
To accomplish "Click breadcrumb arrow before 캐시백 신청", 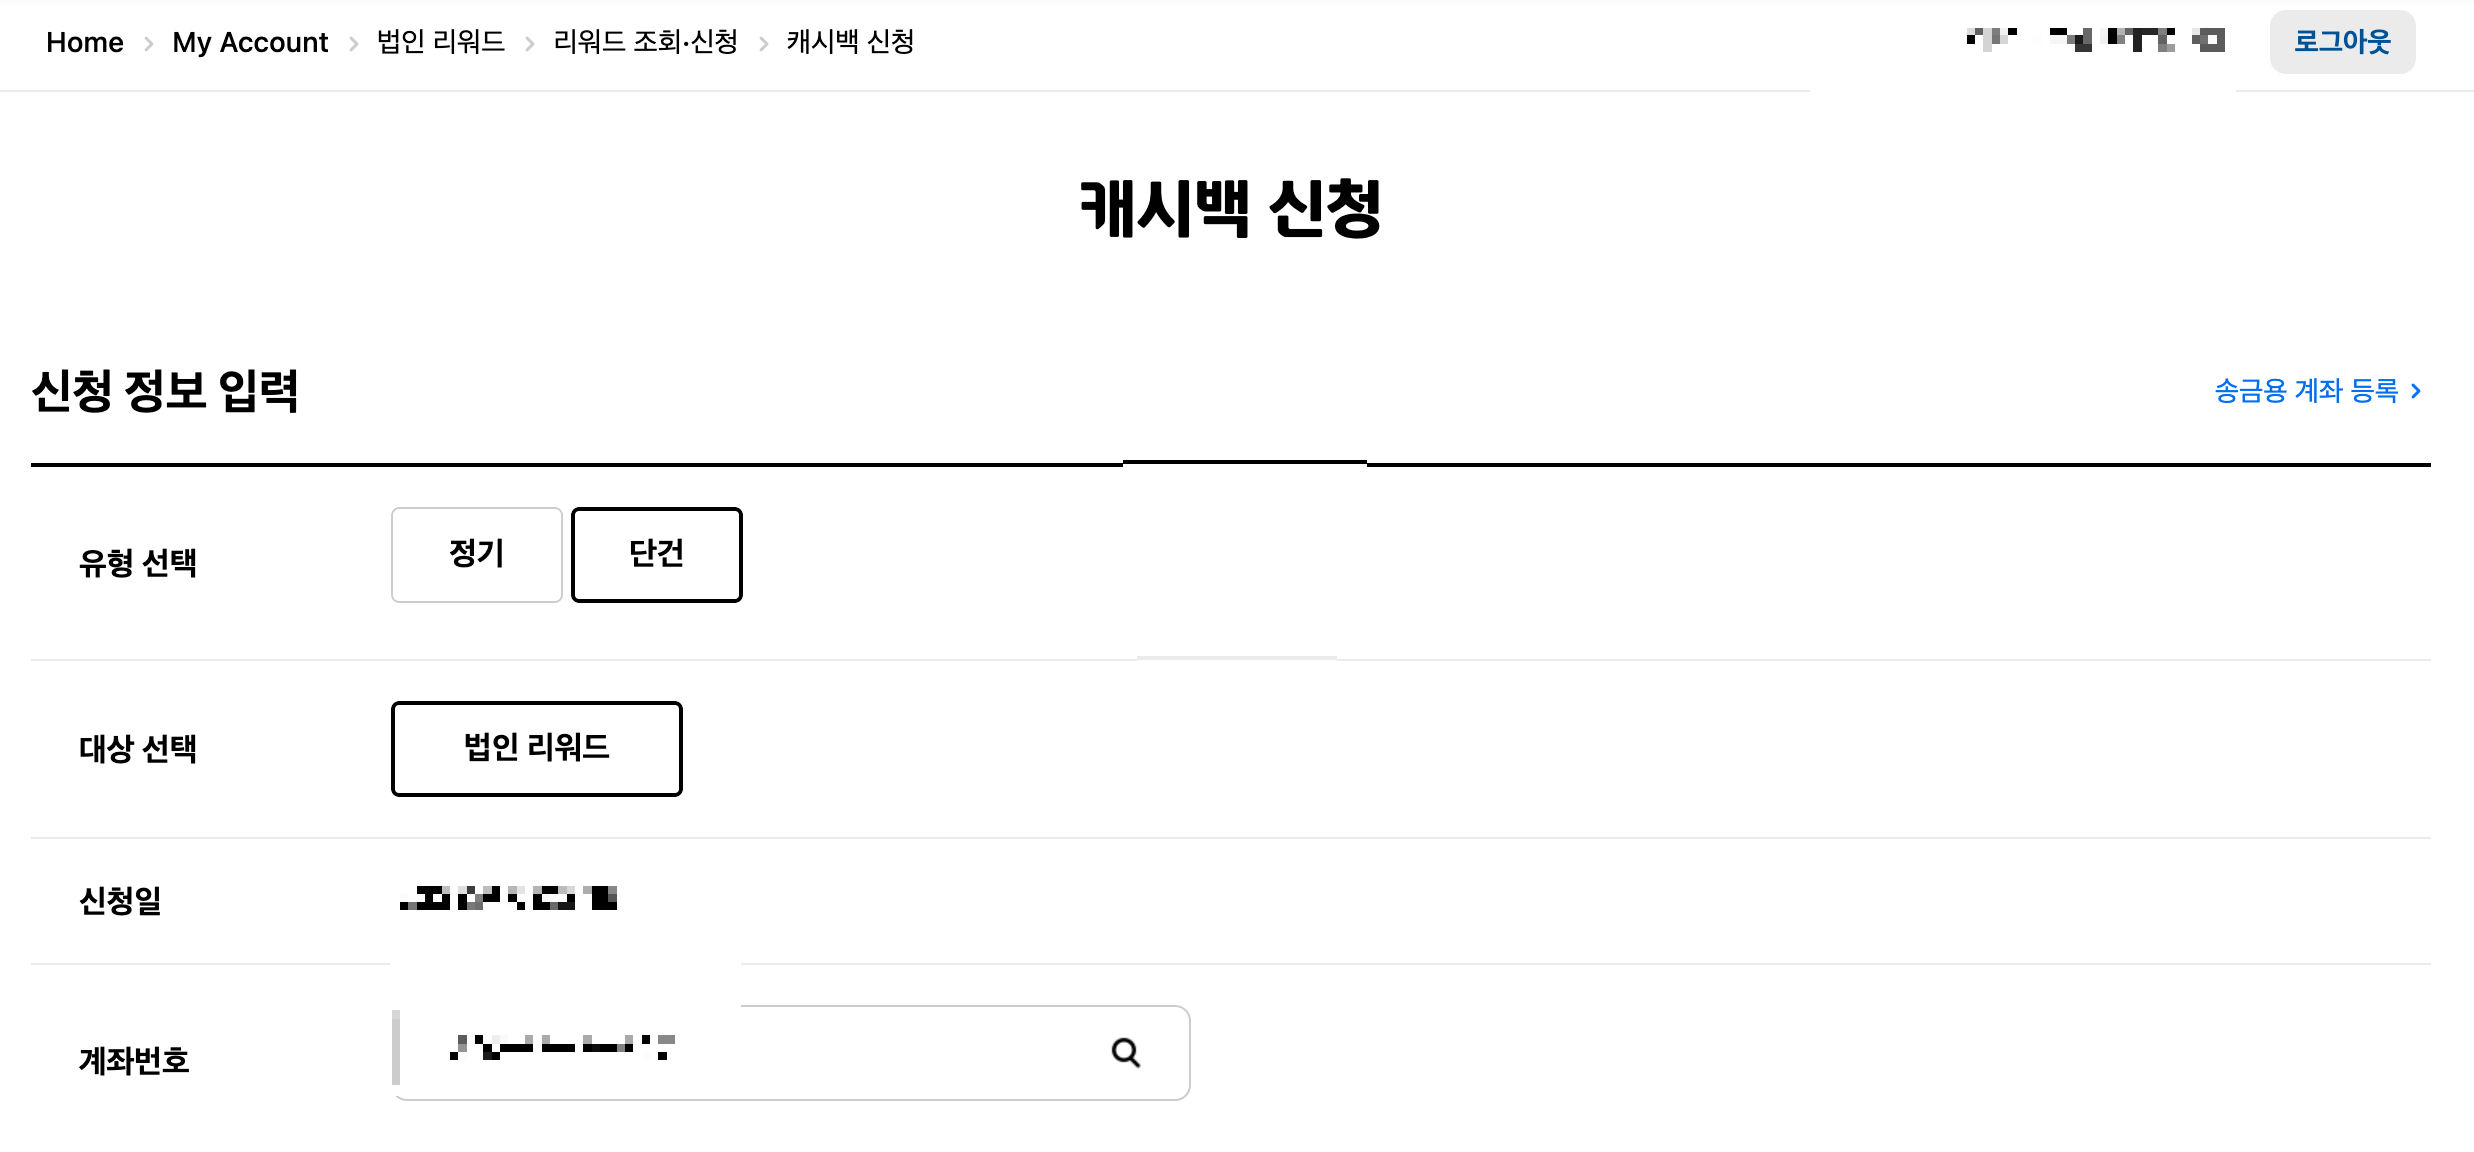I will coord(763,43).
